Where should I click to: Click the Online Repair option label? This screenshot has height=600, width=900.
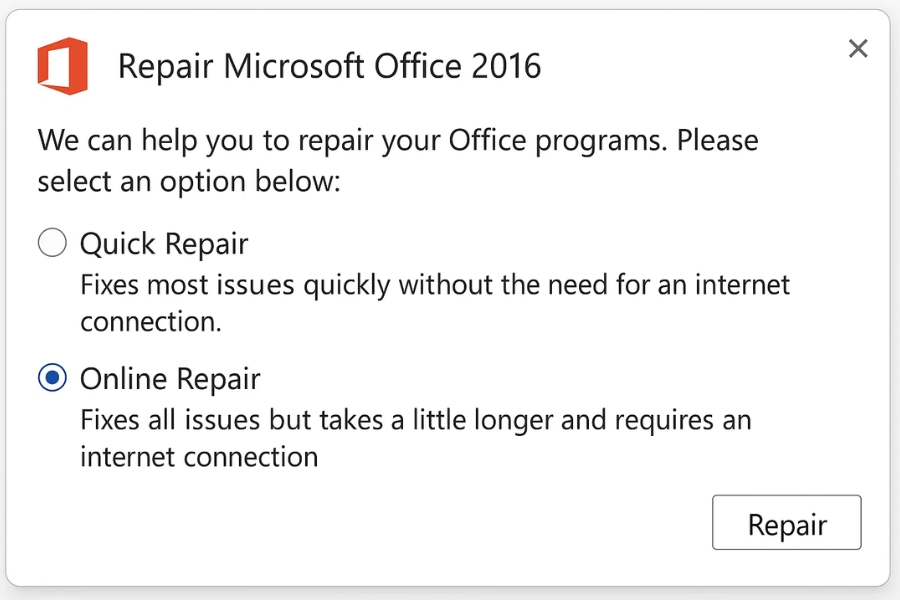pyautogui.click(x=170, y=379)
